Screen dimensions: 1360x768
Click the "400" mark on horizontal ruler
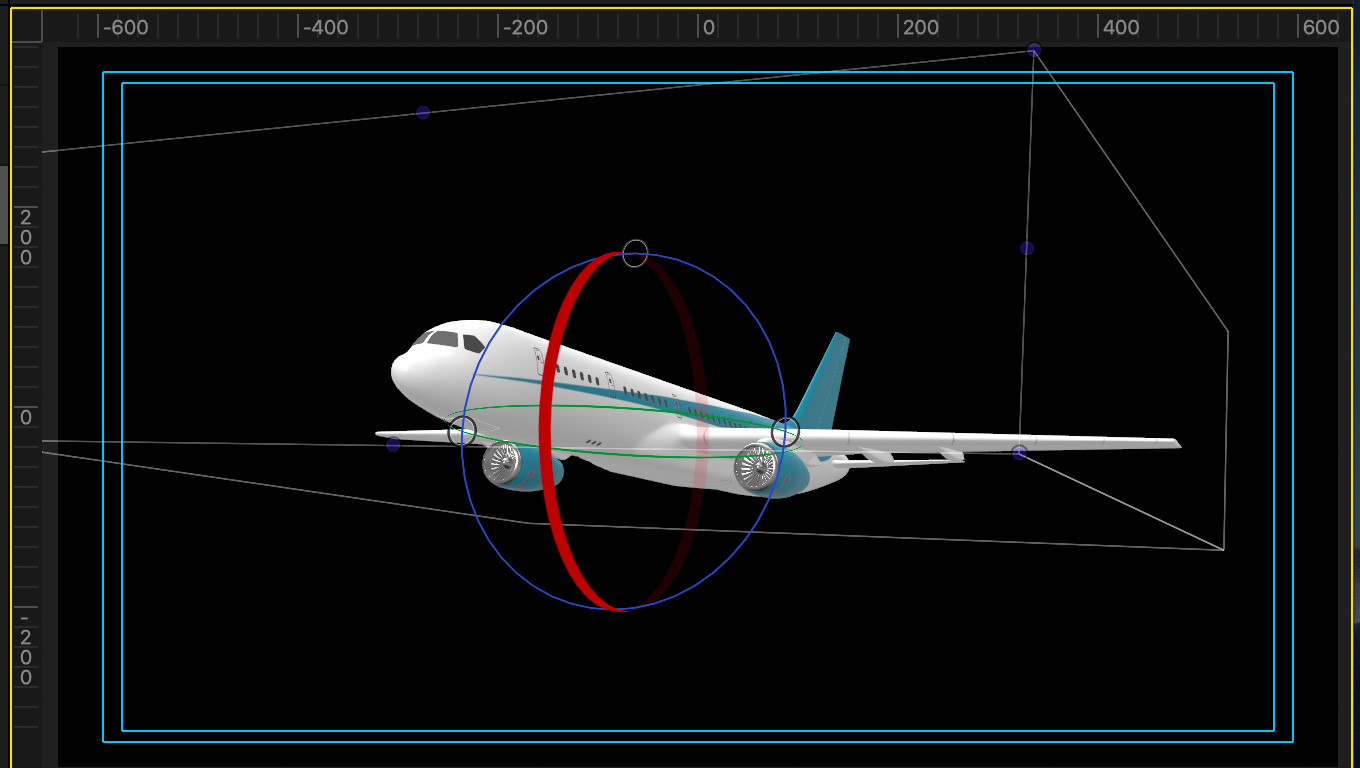tap(1120, 28)
